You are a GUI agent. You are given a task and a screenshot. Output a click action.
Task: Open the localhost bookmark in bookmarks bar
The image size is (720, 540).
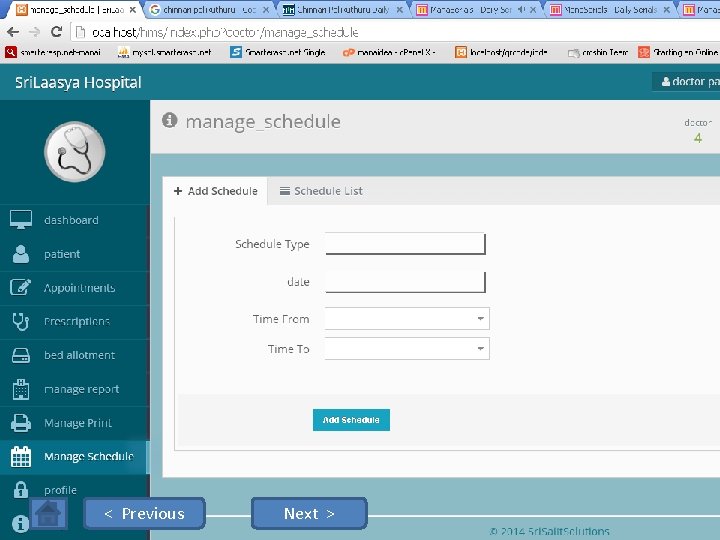[501, 52]
